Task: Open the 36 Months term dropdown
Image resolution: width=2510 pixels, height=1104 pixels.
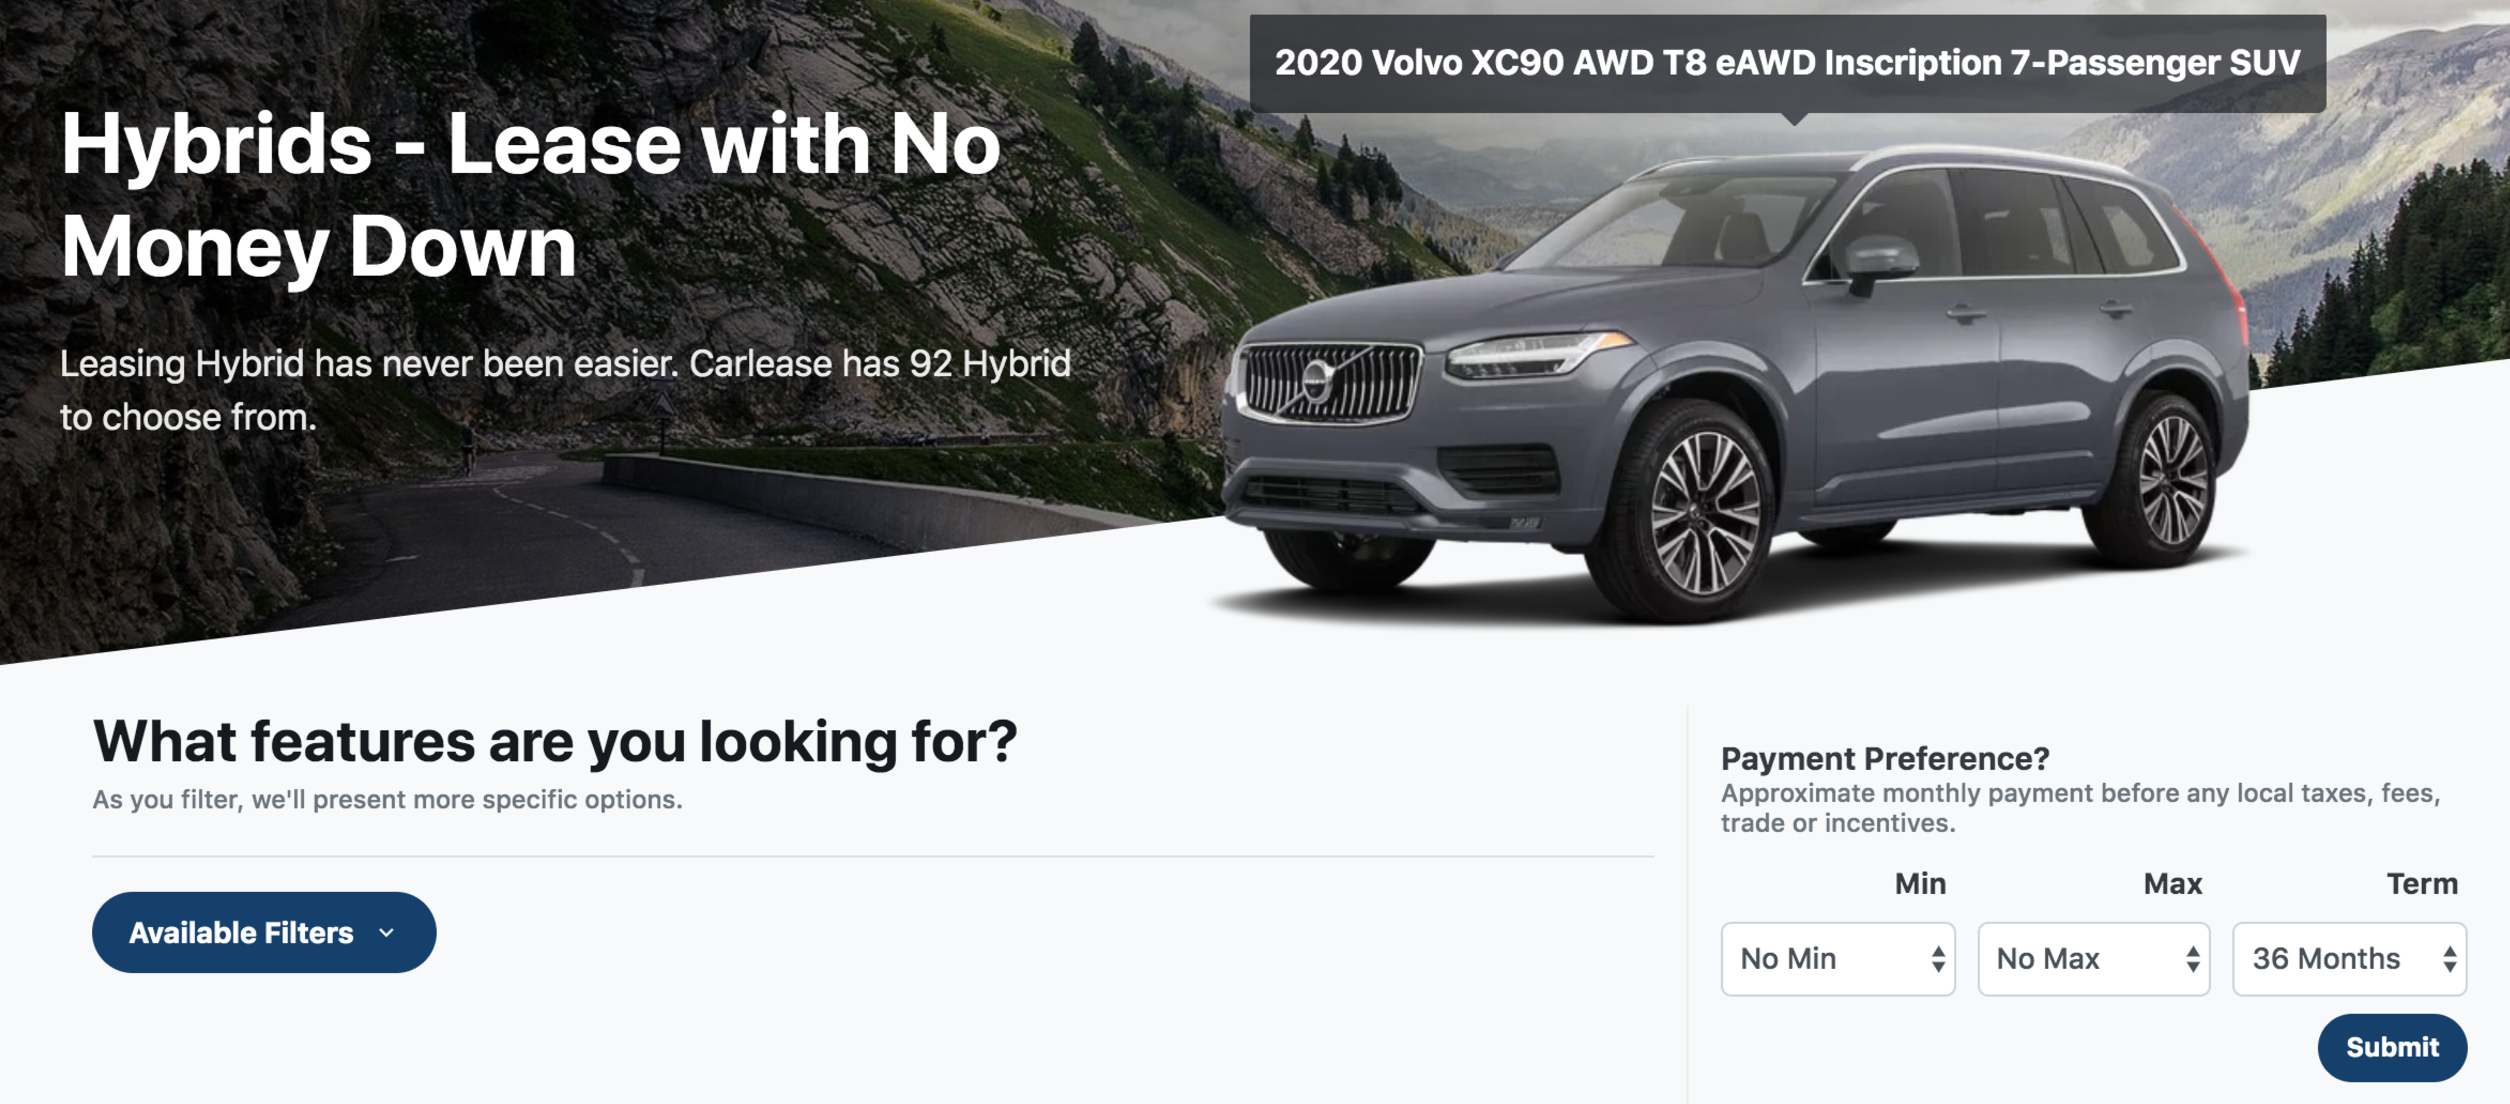Action: coord(2349,958)
